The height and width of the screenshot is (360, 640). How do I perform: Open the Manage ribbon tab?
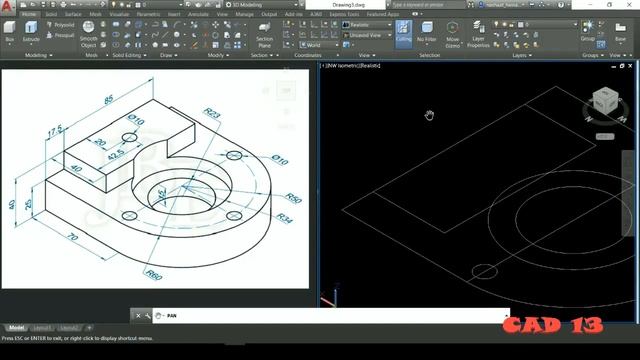pos(244,14)
